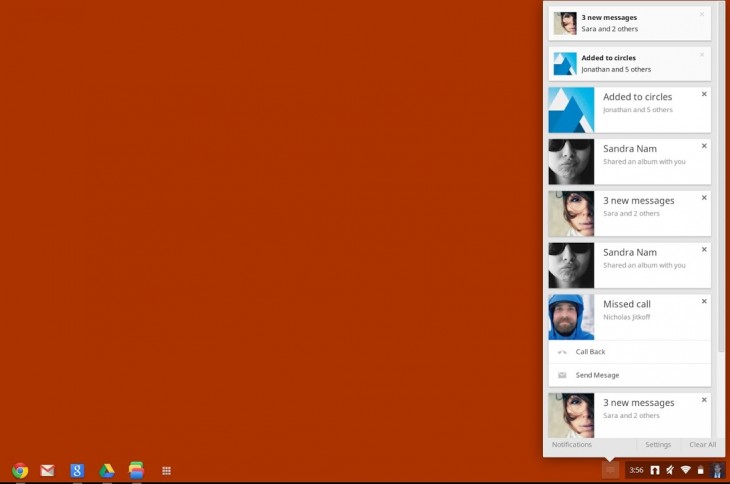Close first Sandra Nam notification
The height and width of the screenshot is (484, 730).
[704, 146]
